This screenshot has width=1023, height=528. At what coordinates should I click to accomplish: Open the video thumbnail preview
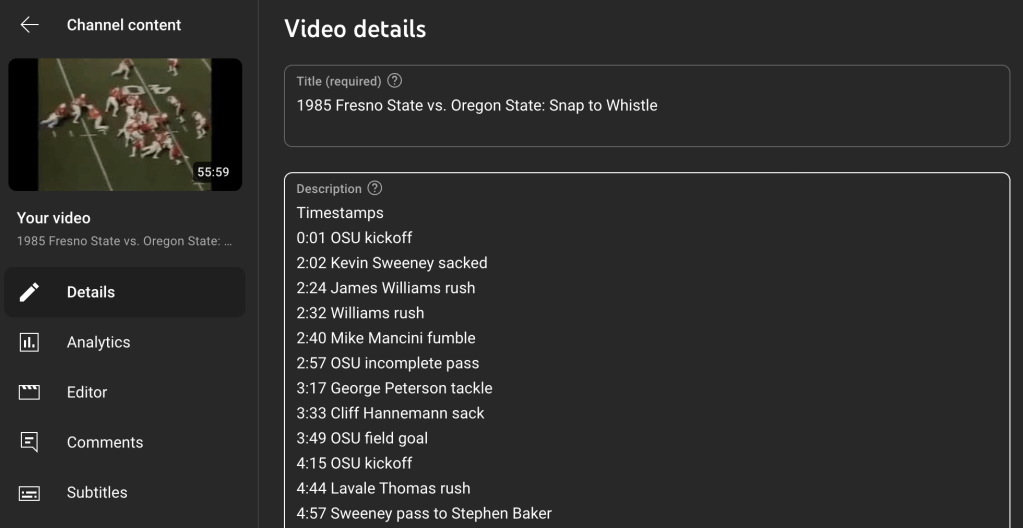(125, 124)
